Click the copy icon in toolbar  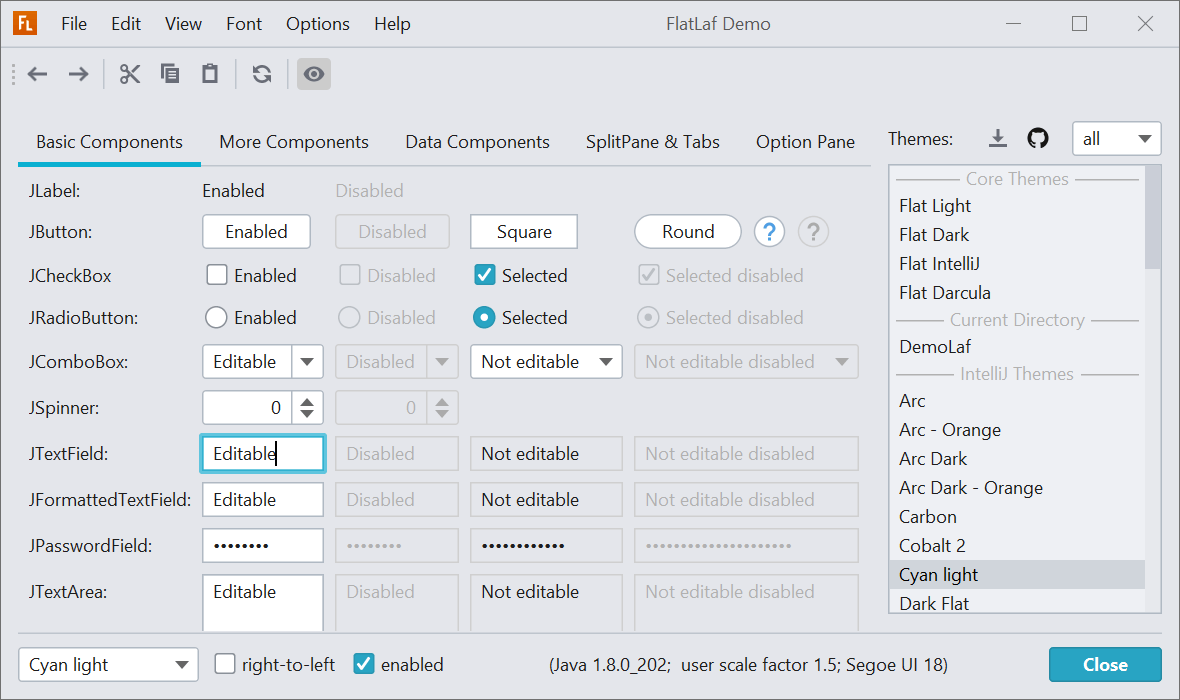170,74
